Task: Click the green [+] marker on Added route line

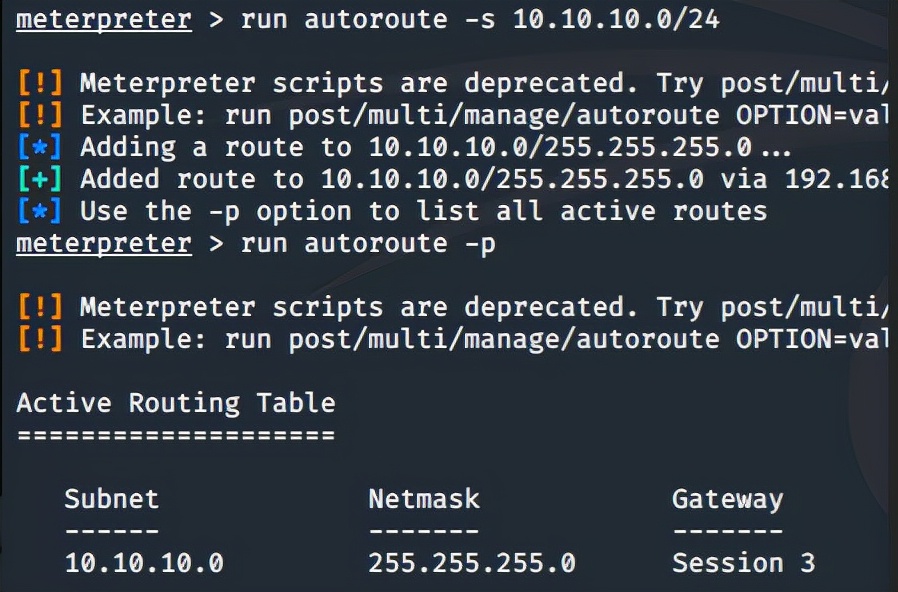Action: (x=40, y=180)
